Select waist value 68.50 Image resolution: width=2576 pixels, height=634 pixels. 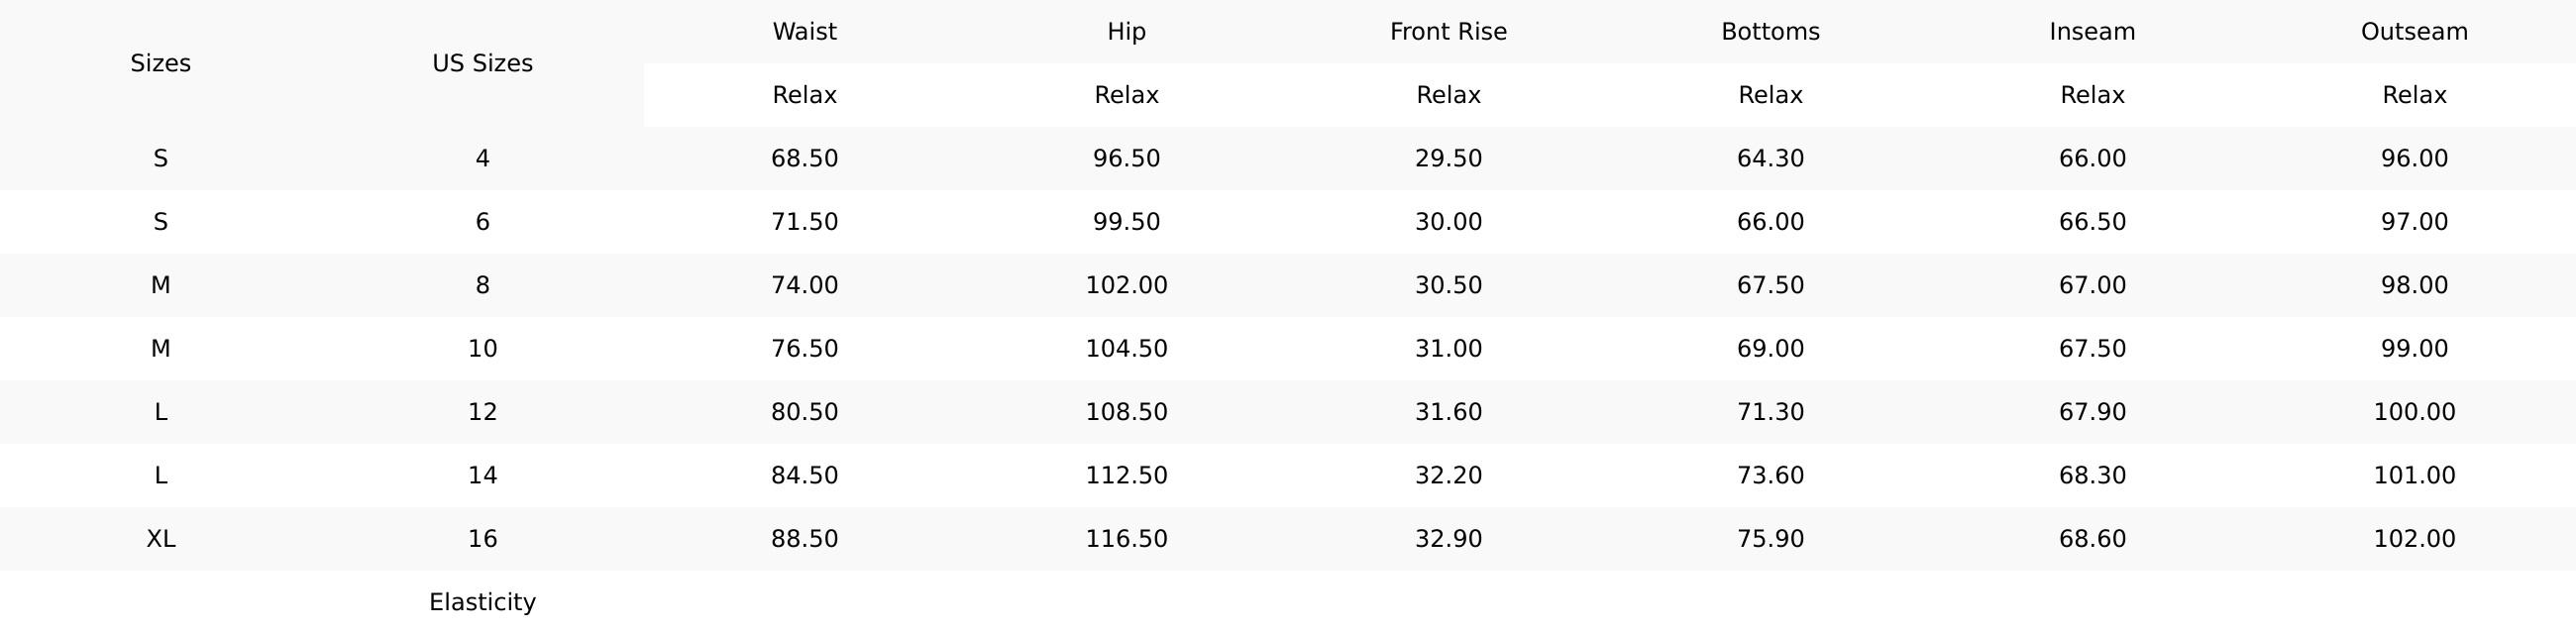tap(804, 159)
